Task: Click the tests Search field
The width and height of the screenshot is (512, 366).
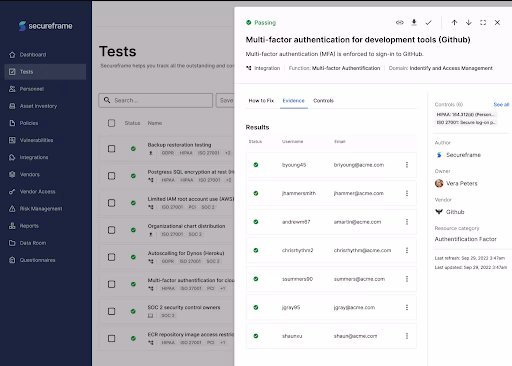Action: (x=156, y=100)
